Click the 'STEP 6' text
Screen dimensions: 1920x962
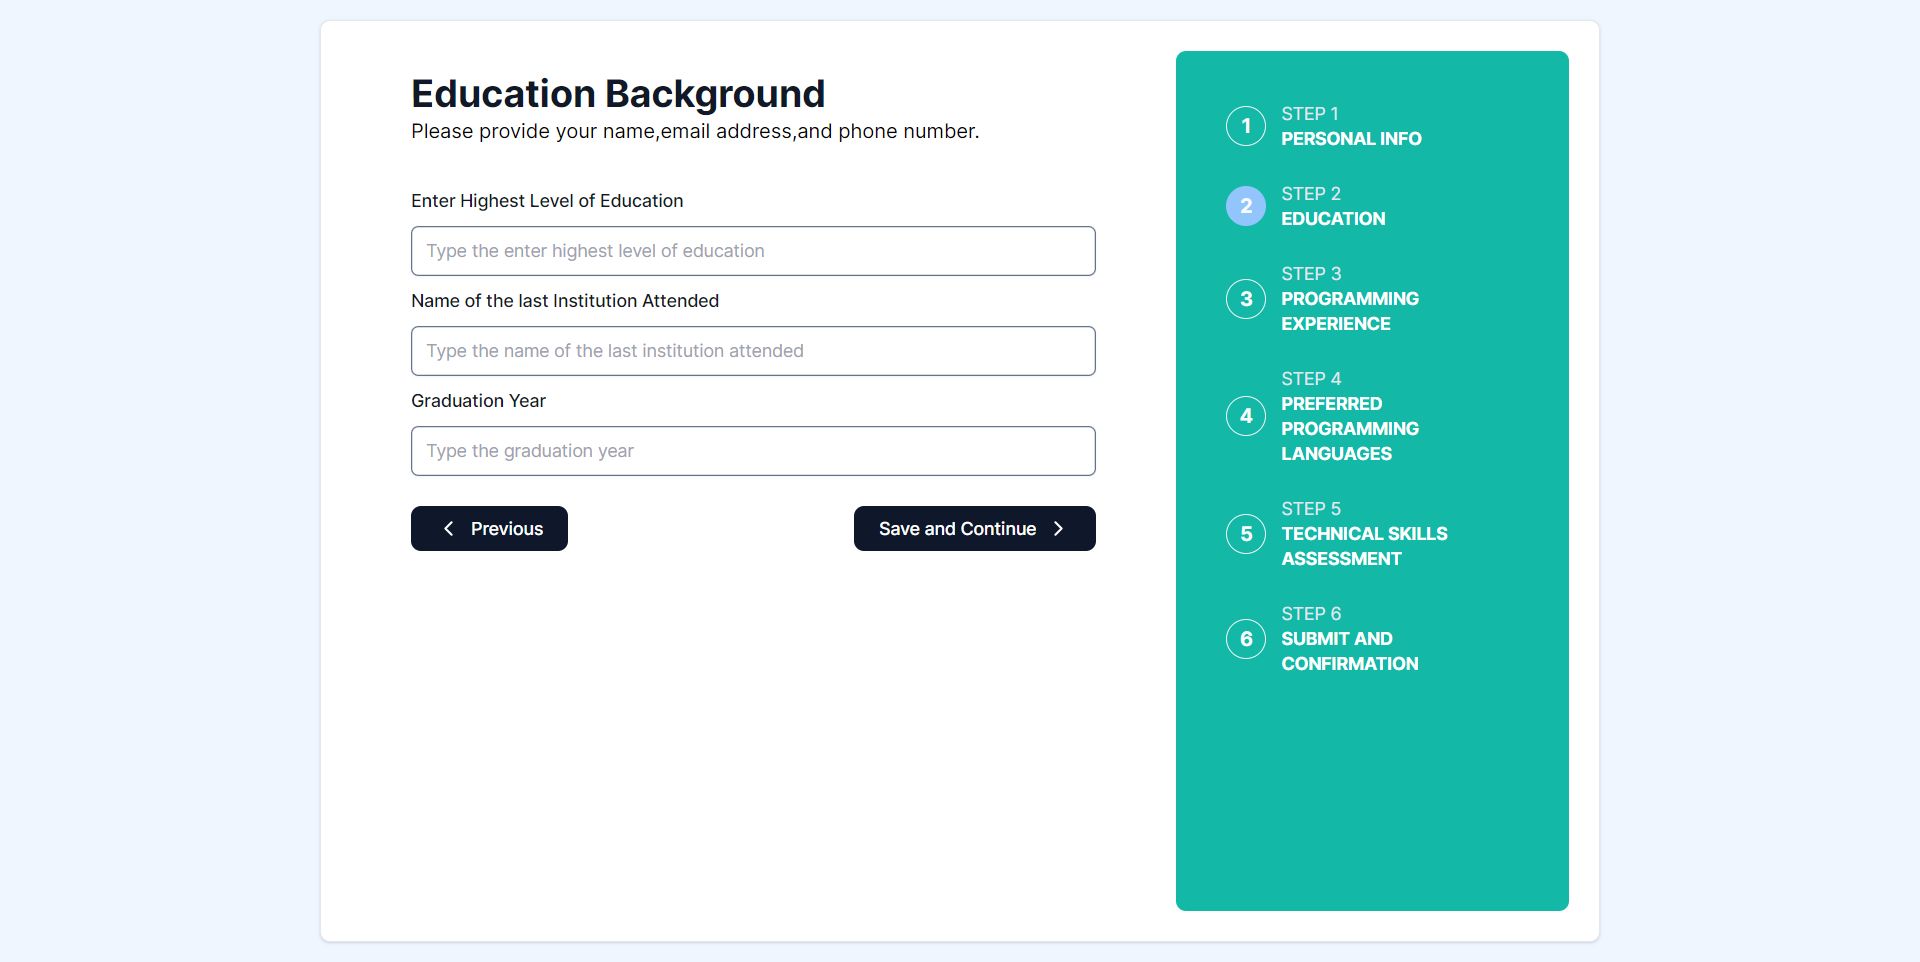click(1311, 614)
